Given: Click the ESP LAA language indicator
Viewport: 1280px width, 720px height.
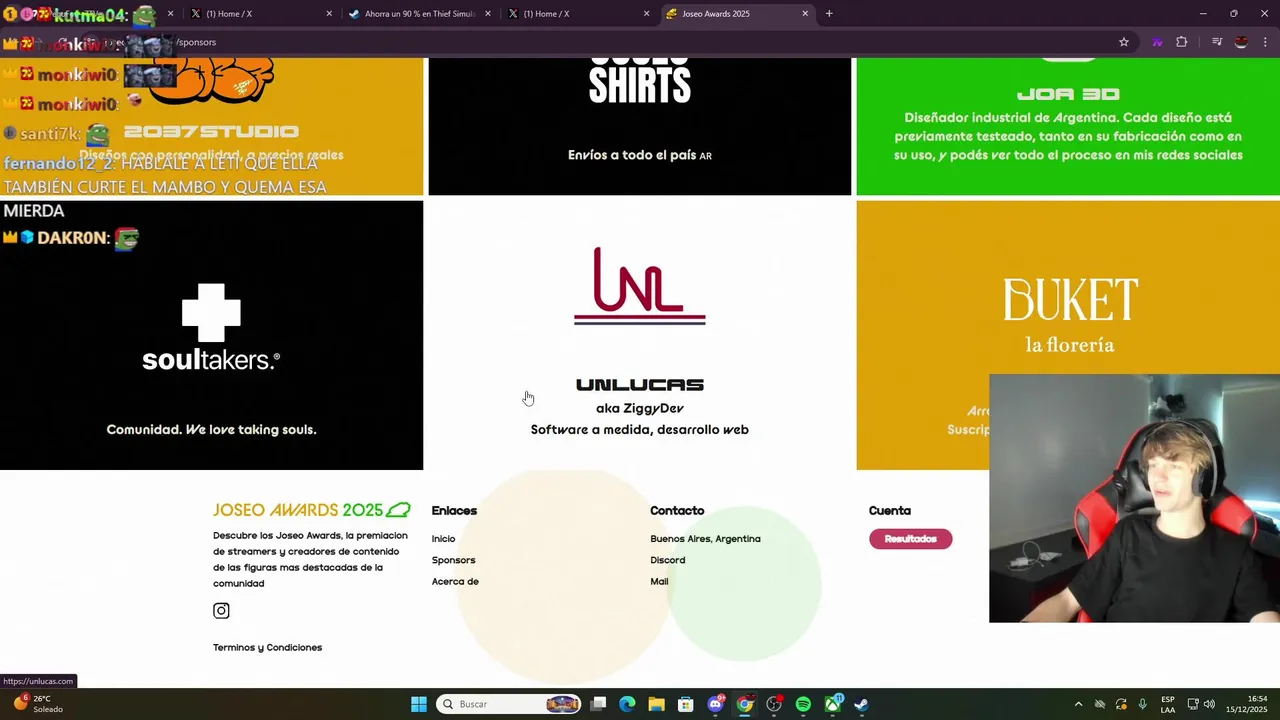Looking at the screenshot, I should coord(1168,704).
